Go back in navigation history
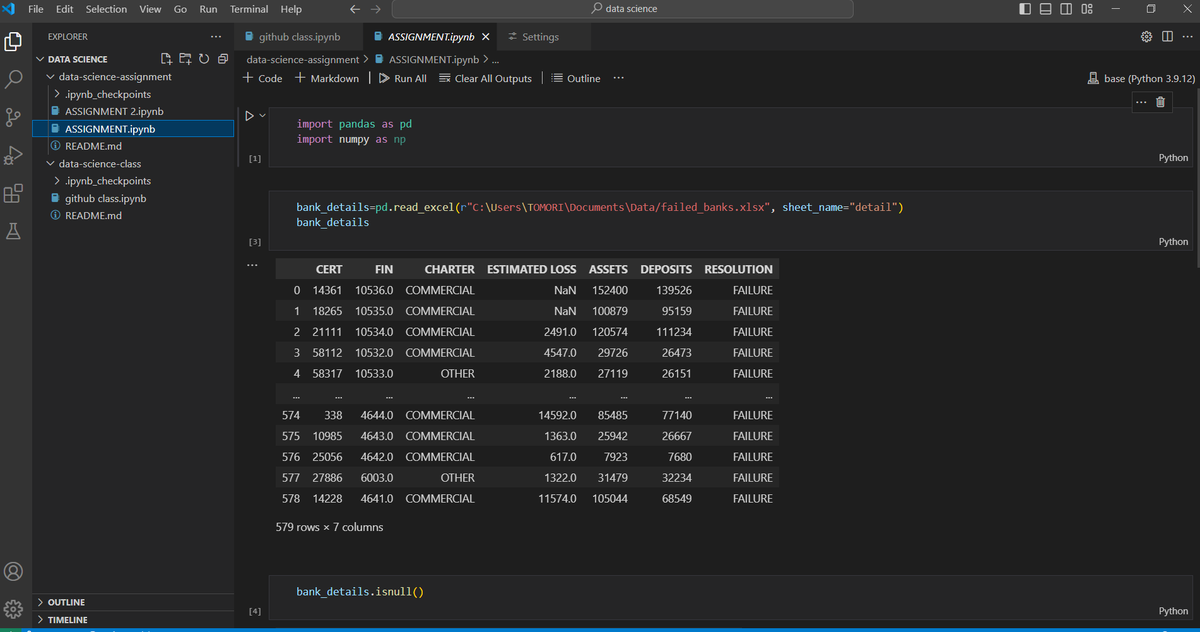The image size is (1200, 632). click(354, 9)
